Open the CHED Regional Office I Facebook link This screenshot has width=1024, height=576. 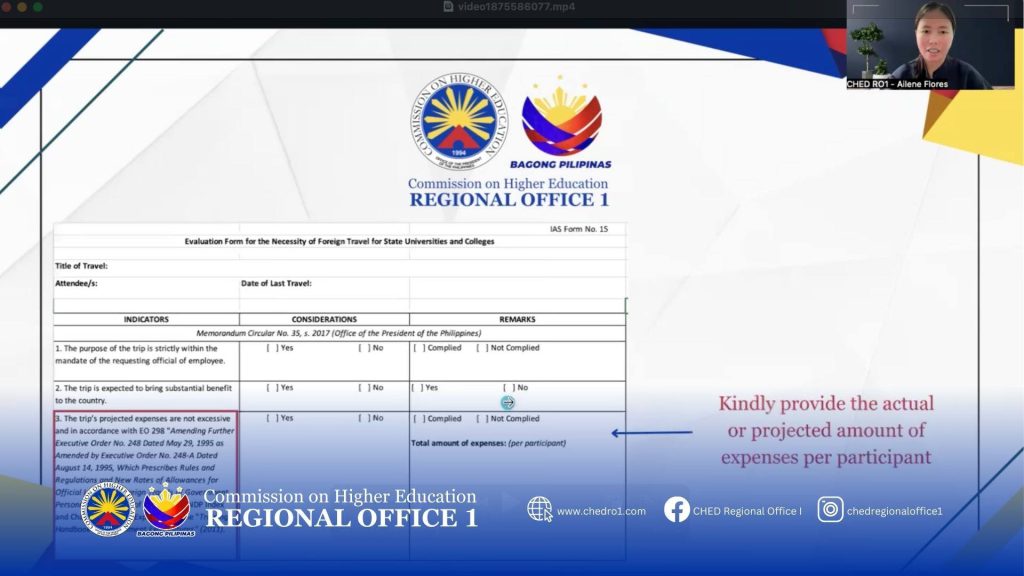tap(747, 511)
